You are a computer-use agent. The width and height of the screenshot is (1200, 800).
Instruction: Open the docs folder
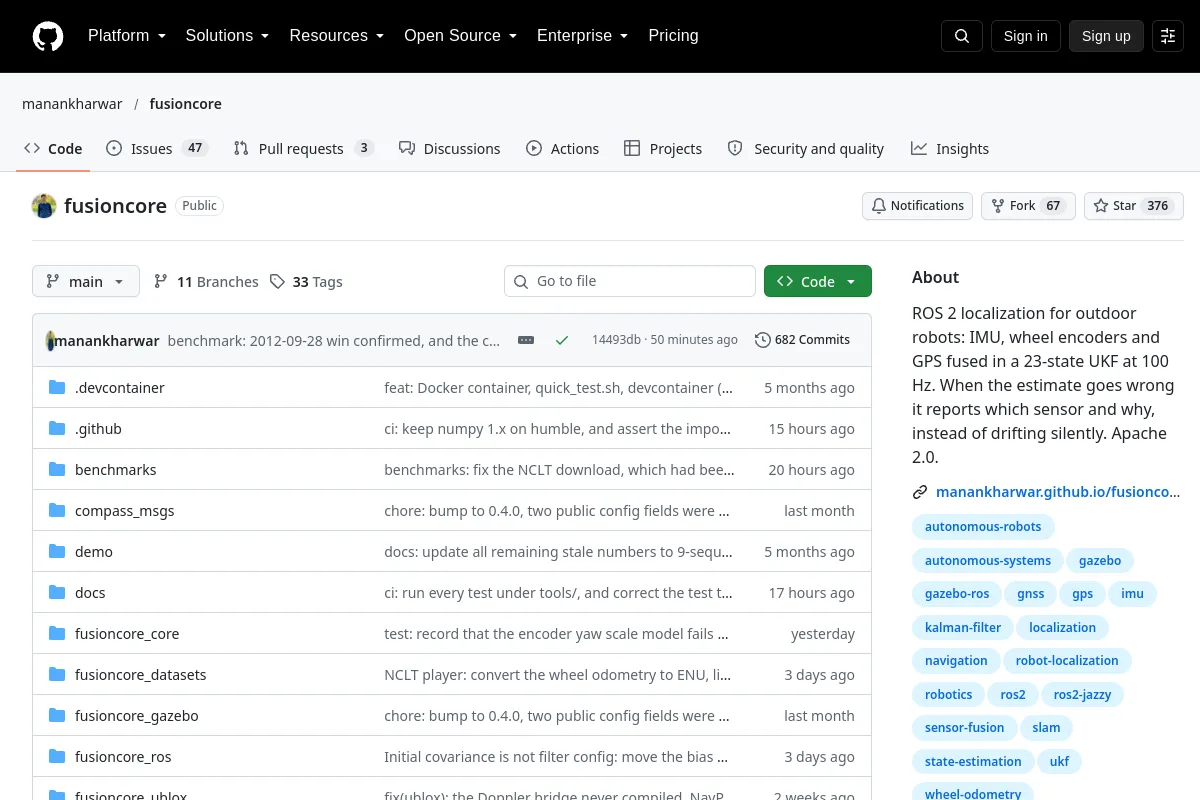(90, 593)
